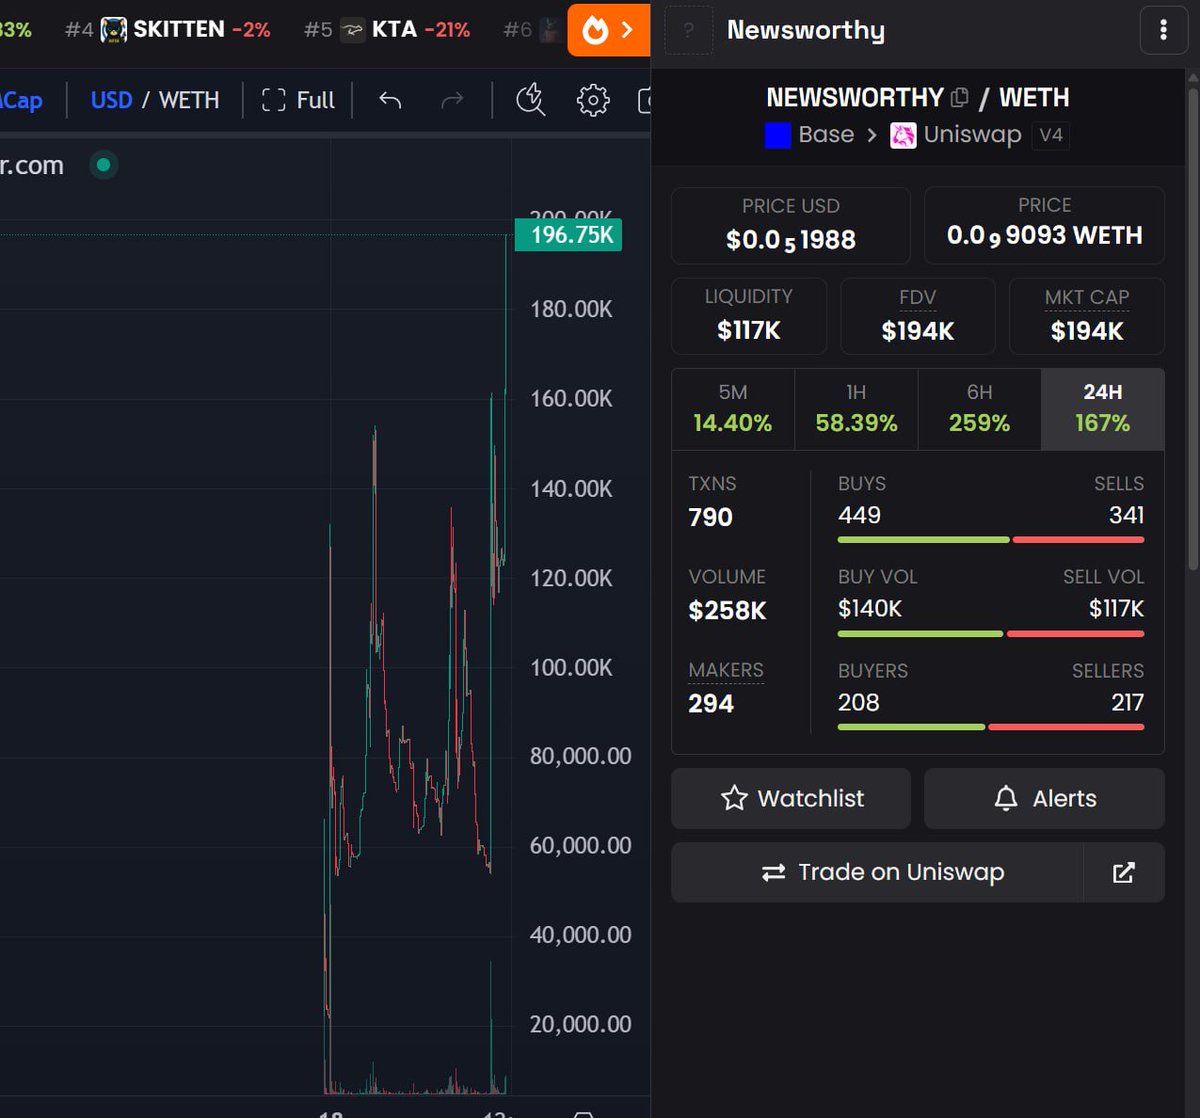Click the FDV $194K box
Viewport: 1200px width, 1118px height.
click(918, 316)
